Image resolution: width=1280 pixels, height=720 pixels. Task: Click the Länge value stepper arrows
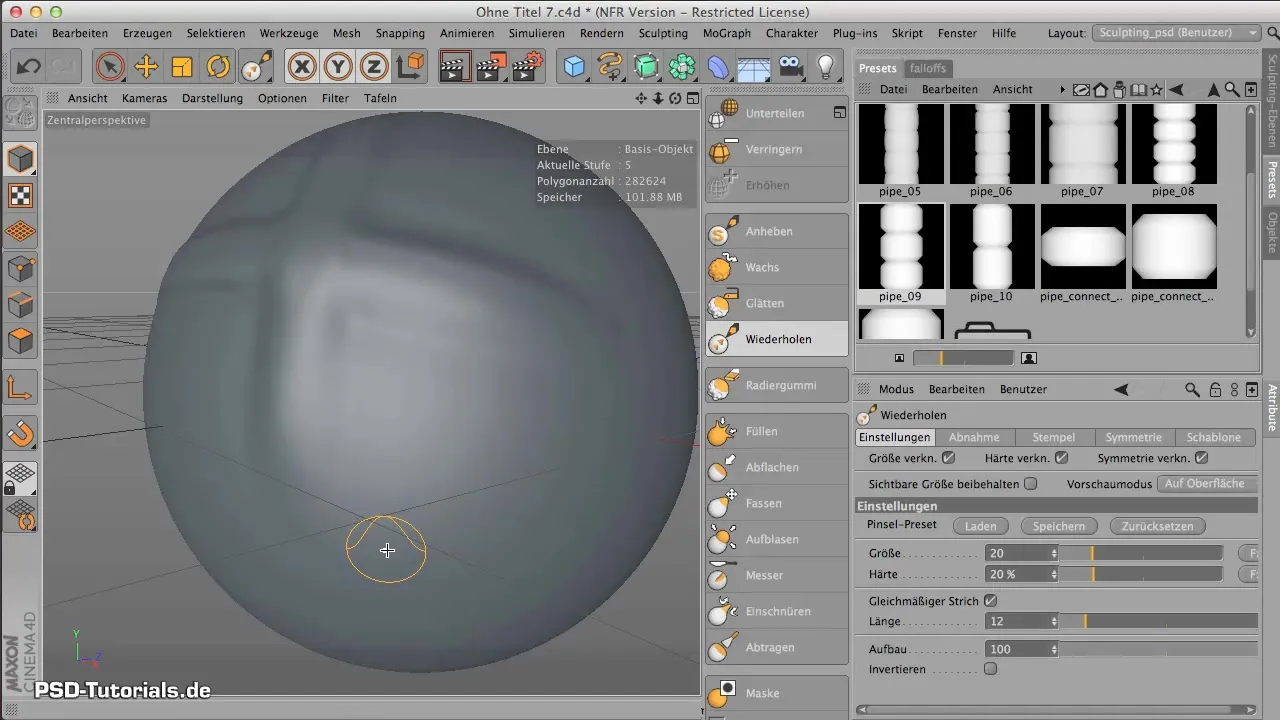click(1054, 621)
